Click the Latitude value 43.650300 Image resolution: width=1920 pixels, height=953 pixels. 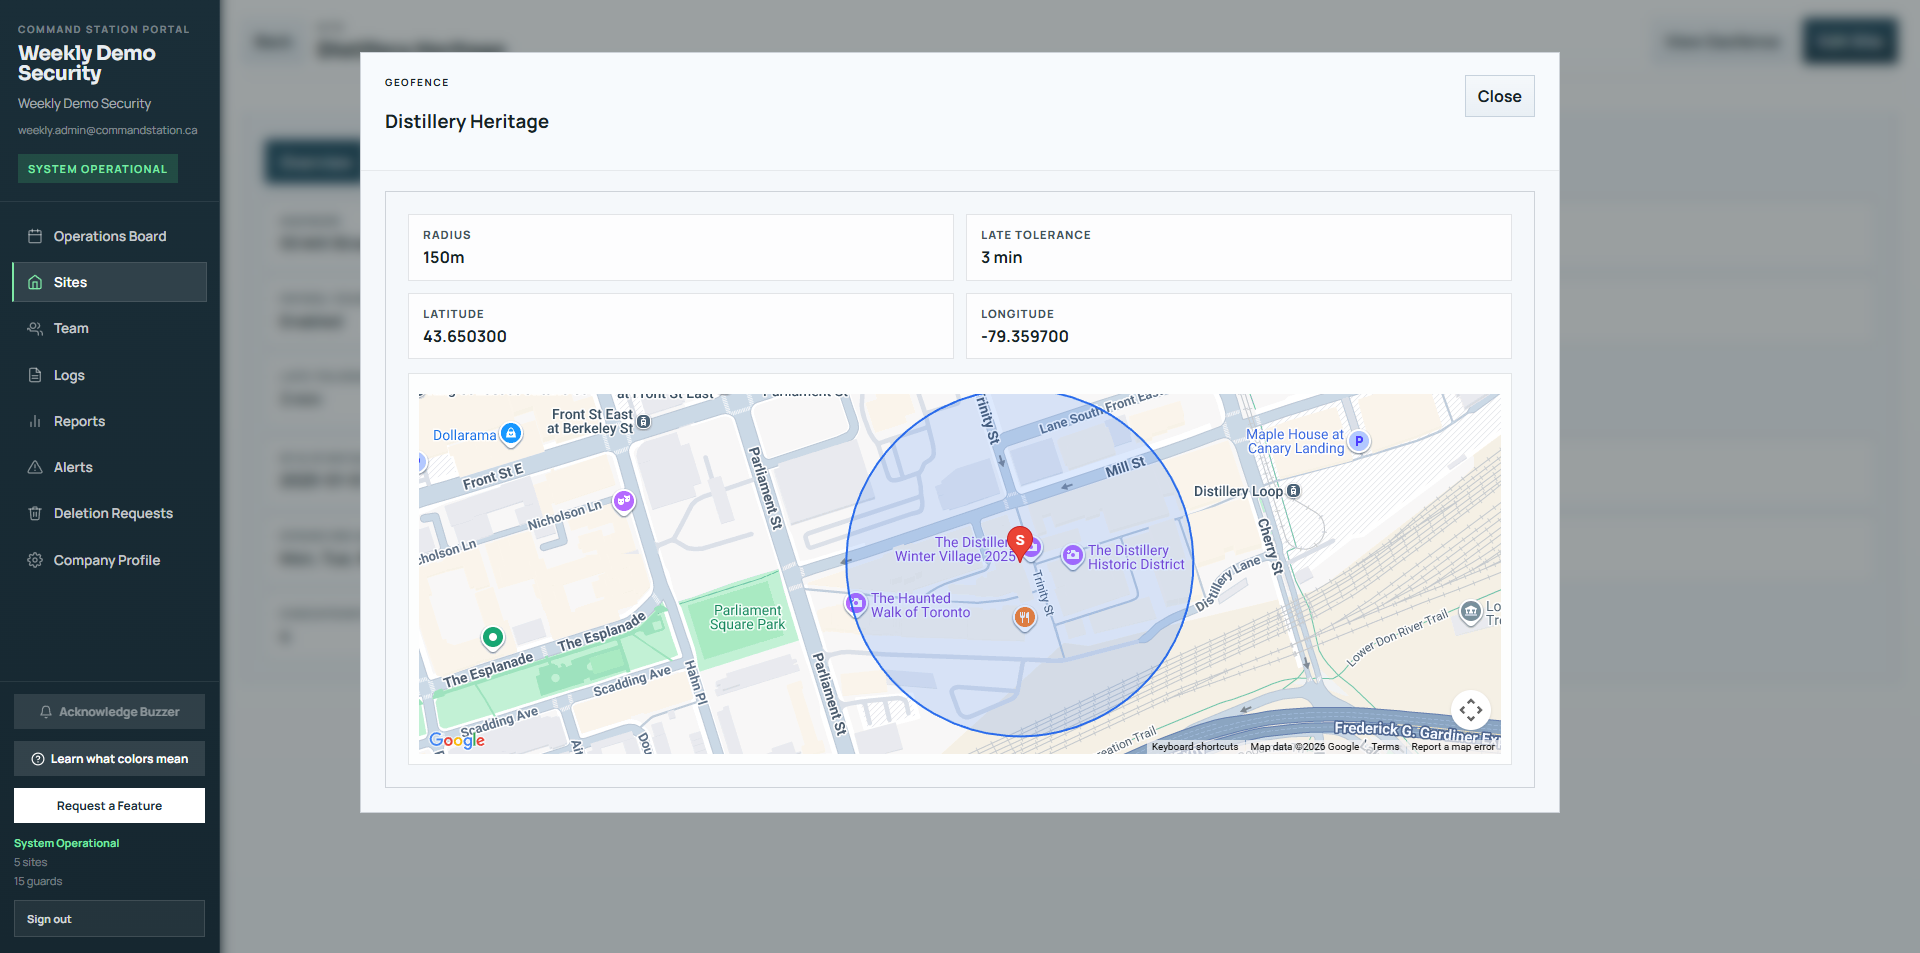465,336
